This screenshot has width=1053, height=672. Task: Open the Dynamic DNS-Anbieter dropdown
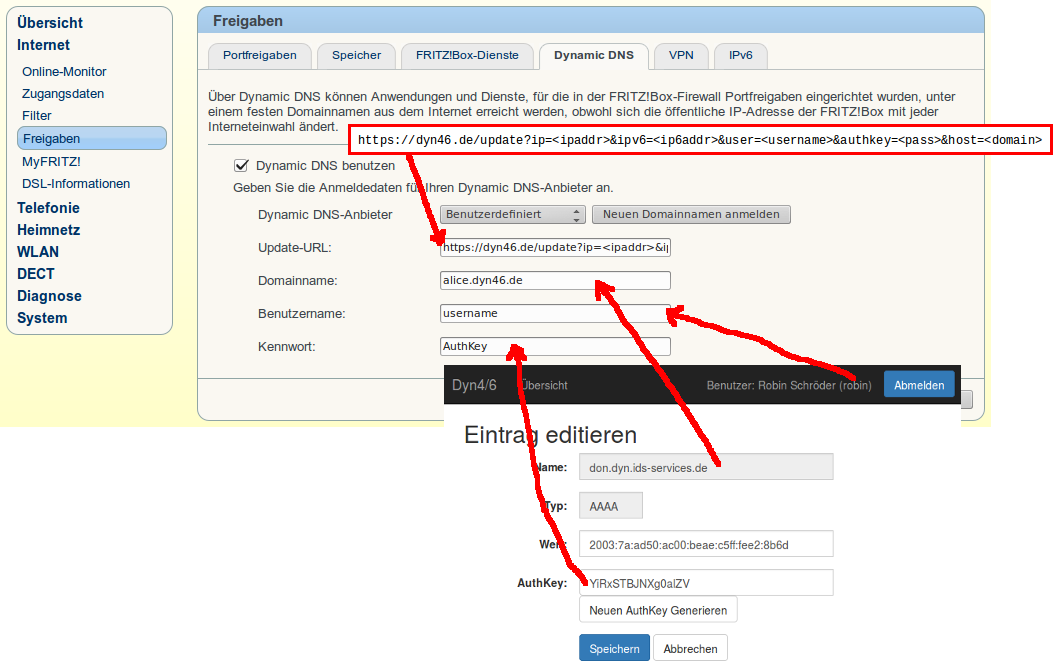(512, 214)
